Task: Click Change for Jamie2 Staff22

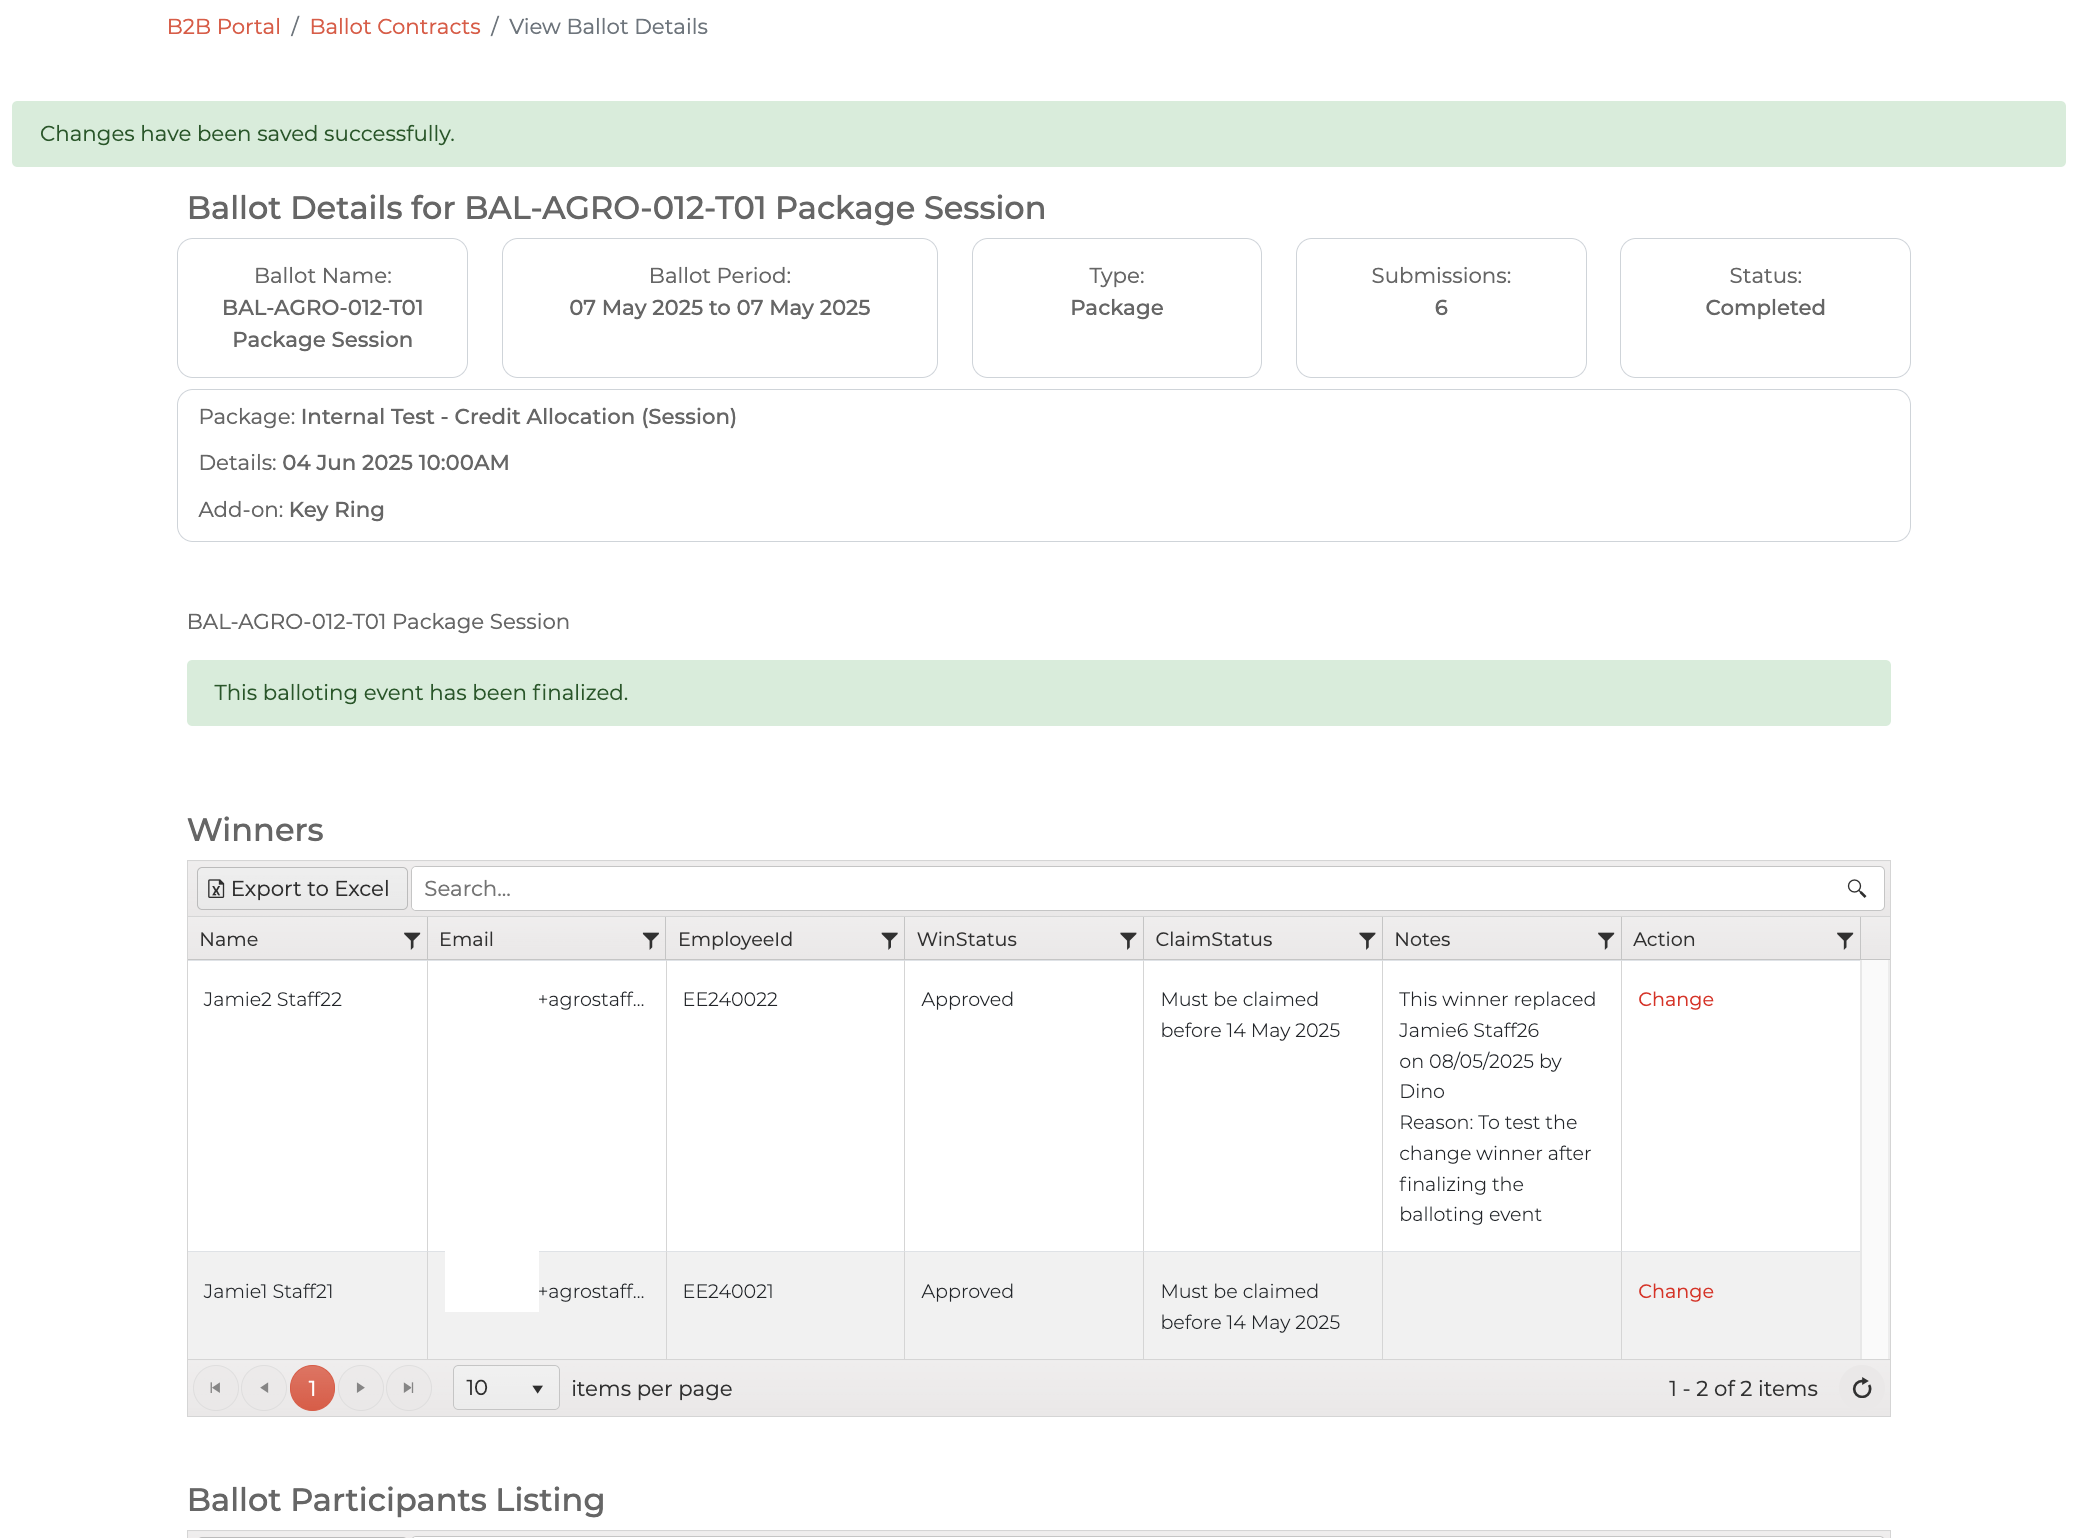Action: [x=1675, y=999]
